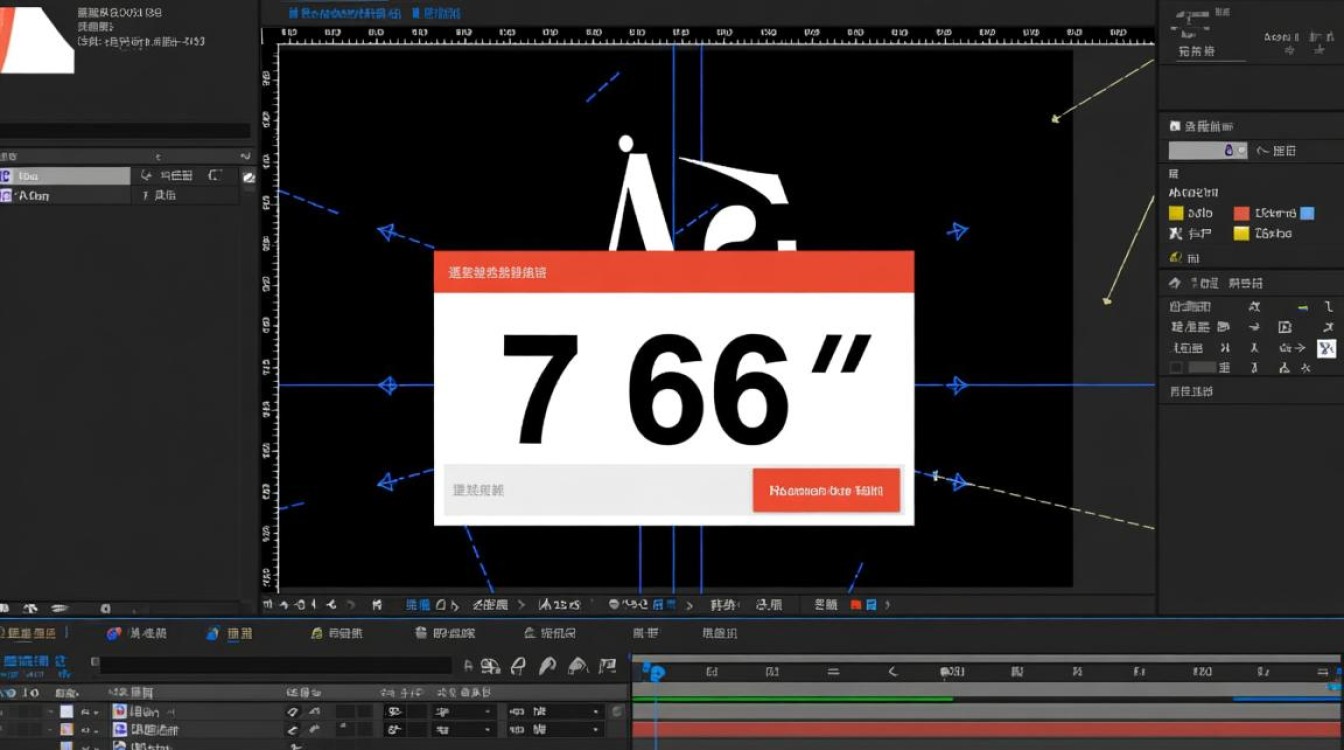Click the green-yellow icon timeline tab
The height and width of the screenshot is (750, 1344).
pos(317,633)
